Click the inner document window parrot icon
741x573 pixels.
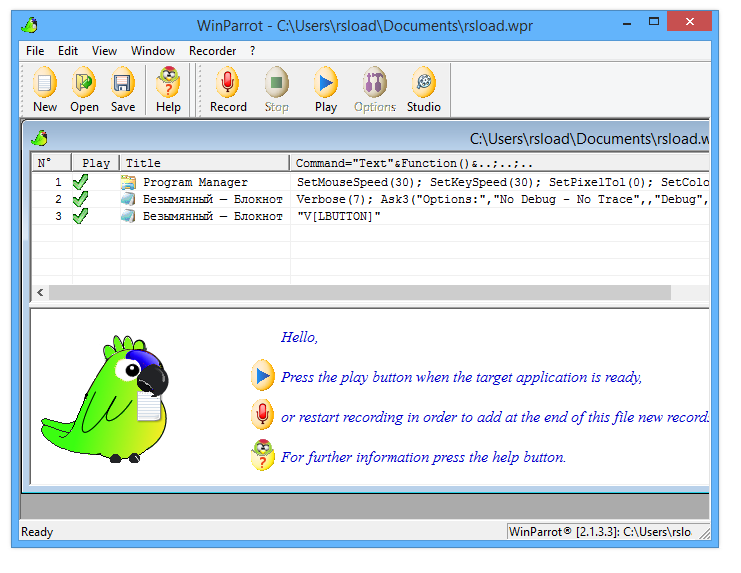tap(39, 138)
